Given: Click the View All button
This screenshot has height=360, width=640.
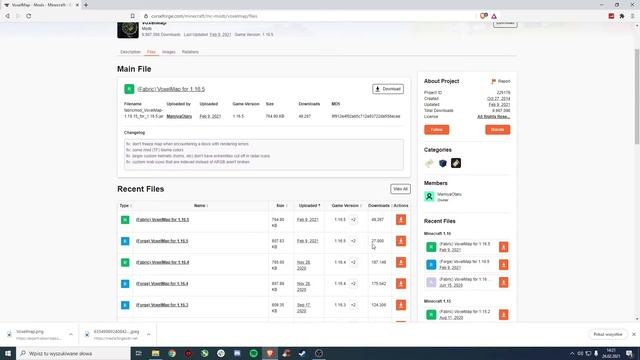Looking at the screenshot, I should tap(400, 189).
